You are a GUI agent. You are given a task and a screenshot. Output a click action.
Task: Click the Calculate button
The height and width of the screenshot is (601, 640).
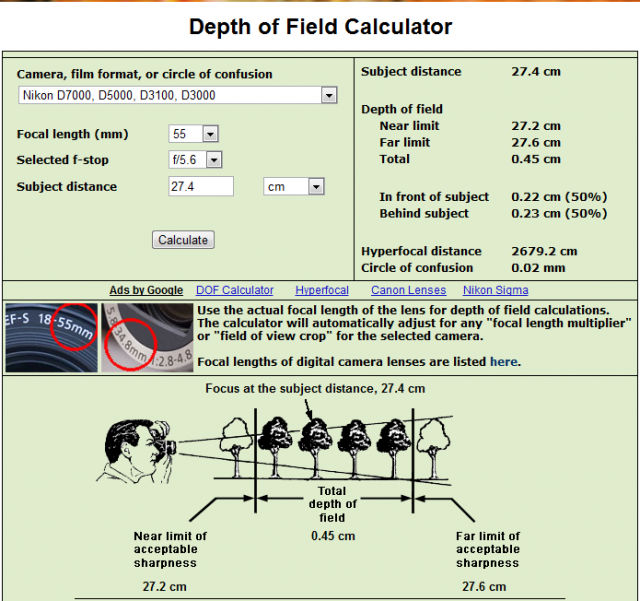click(x=183, y=240)
